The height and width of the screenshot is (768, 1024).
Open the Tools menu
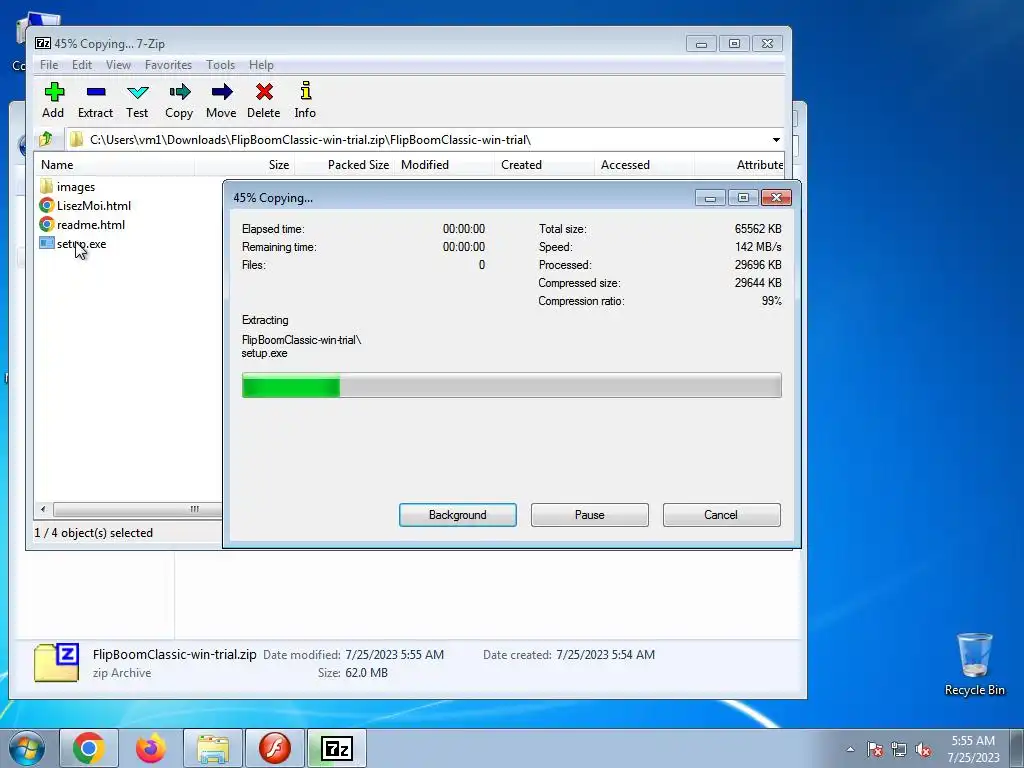[220, 65]
